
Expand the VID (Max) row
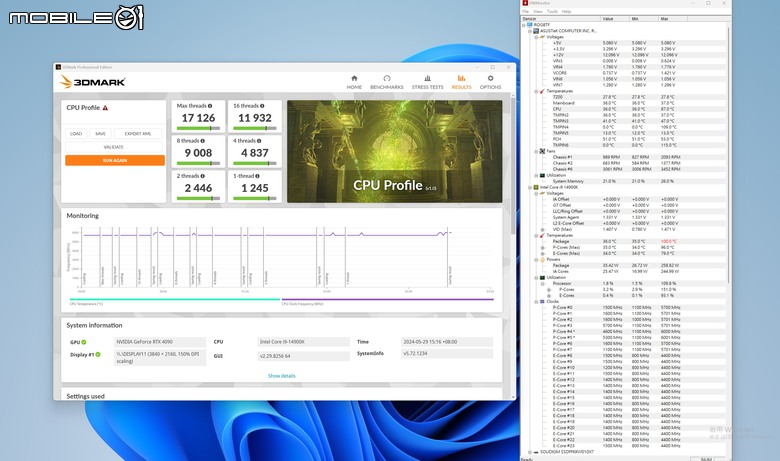(543, 230)
